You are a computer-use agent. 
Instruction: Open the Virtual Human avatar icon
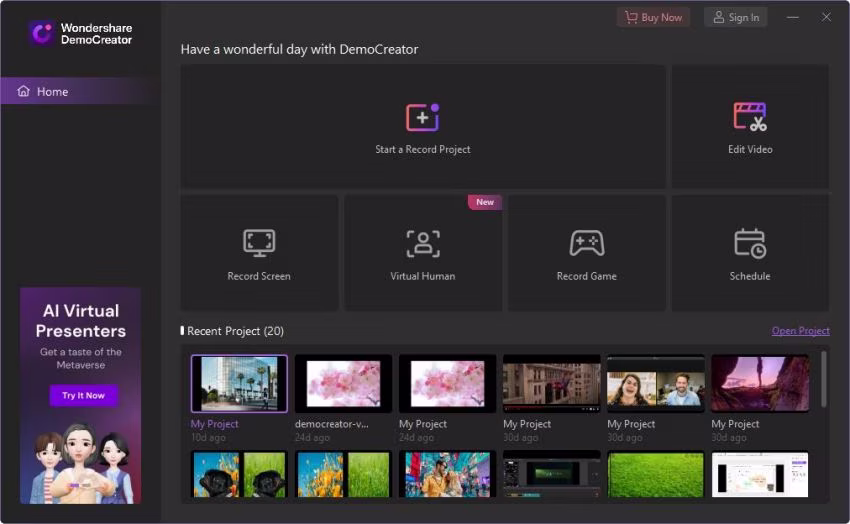[423, 243]
